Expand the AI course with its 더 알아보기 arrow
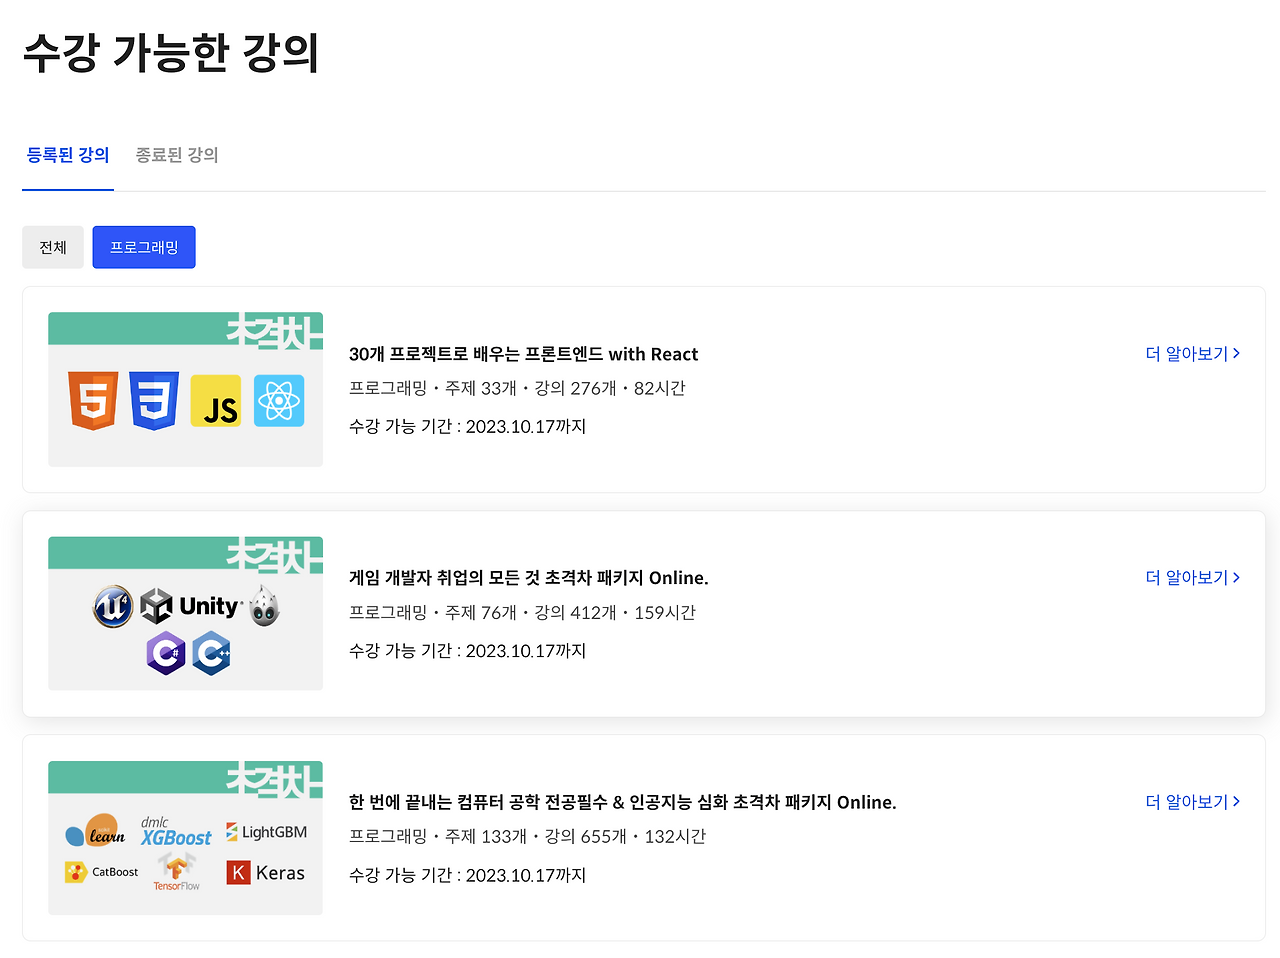The image size is (1280, 958). (x=1237, y=801)
